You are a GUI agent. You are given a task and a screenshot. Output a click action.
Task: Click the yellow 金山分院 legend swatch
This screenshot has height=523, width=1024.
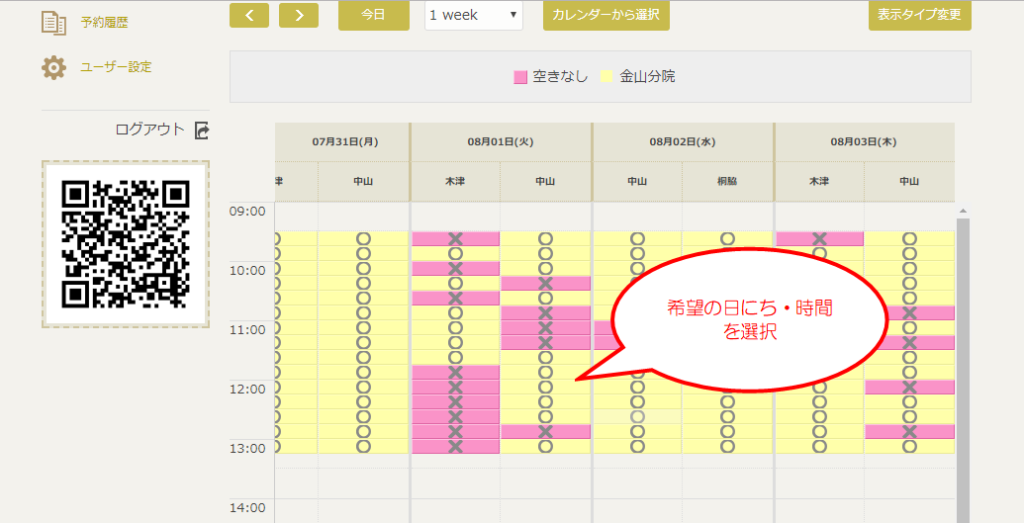click(x=606, y=76)
